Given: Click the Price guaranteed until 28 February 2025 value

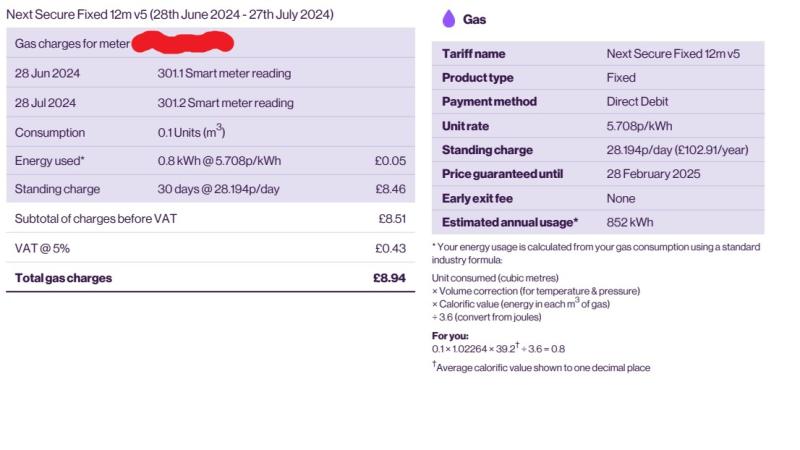Looking at the screenshot, I should [x=653, y=174].
